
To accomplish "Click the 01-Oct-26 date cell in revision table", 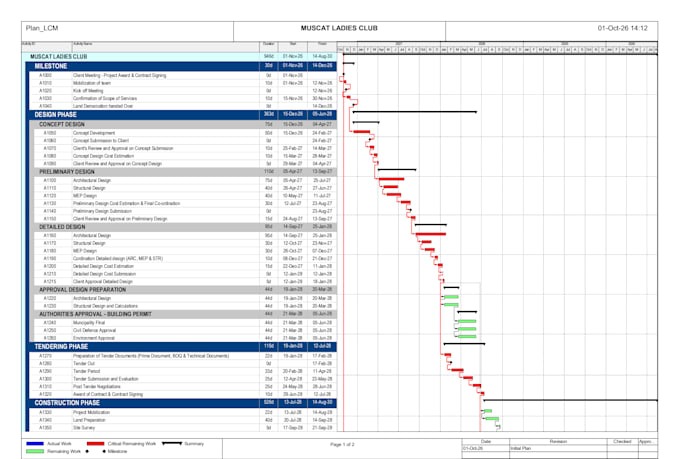I will click(x=486, y=448).
